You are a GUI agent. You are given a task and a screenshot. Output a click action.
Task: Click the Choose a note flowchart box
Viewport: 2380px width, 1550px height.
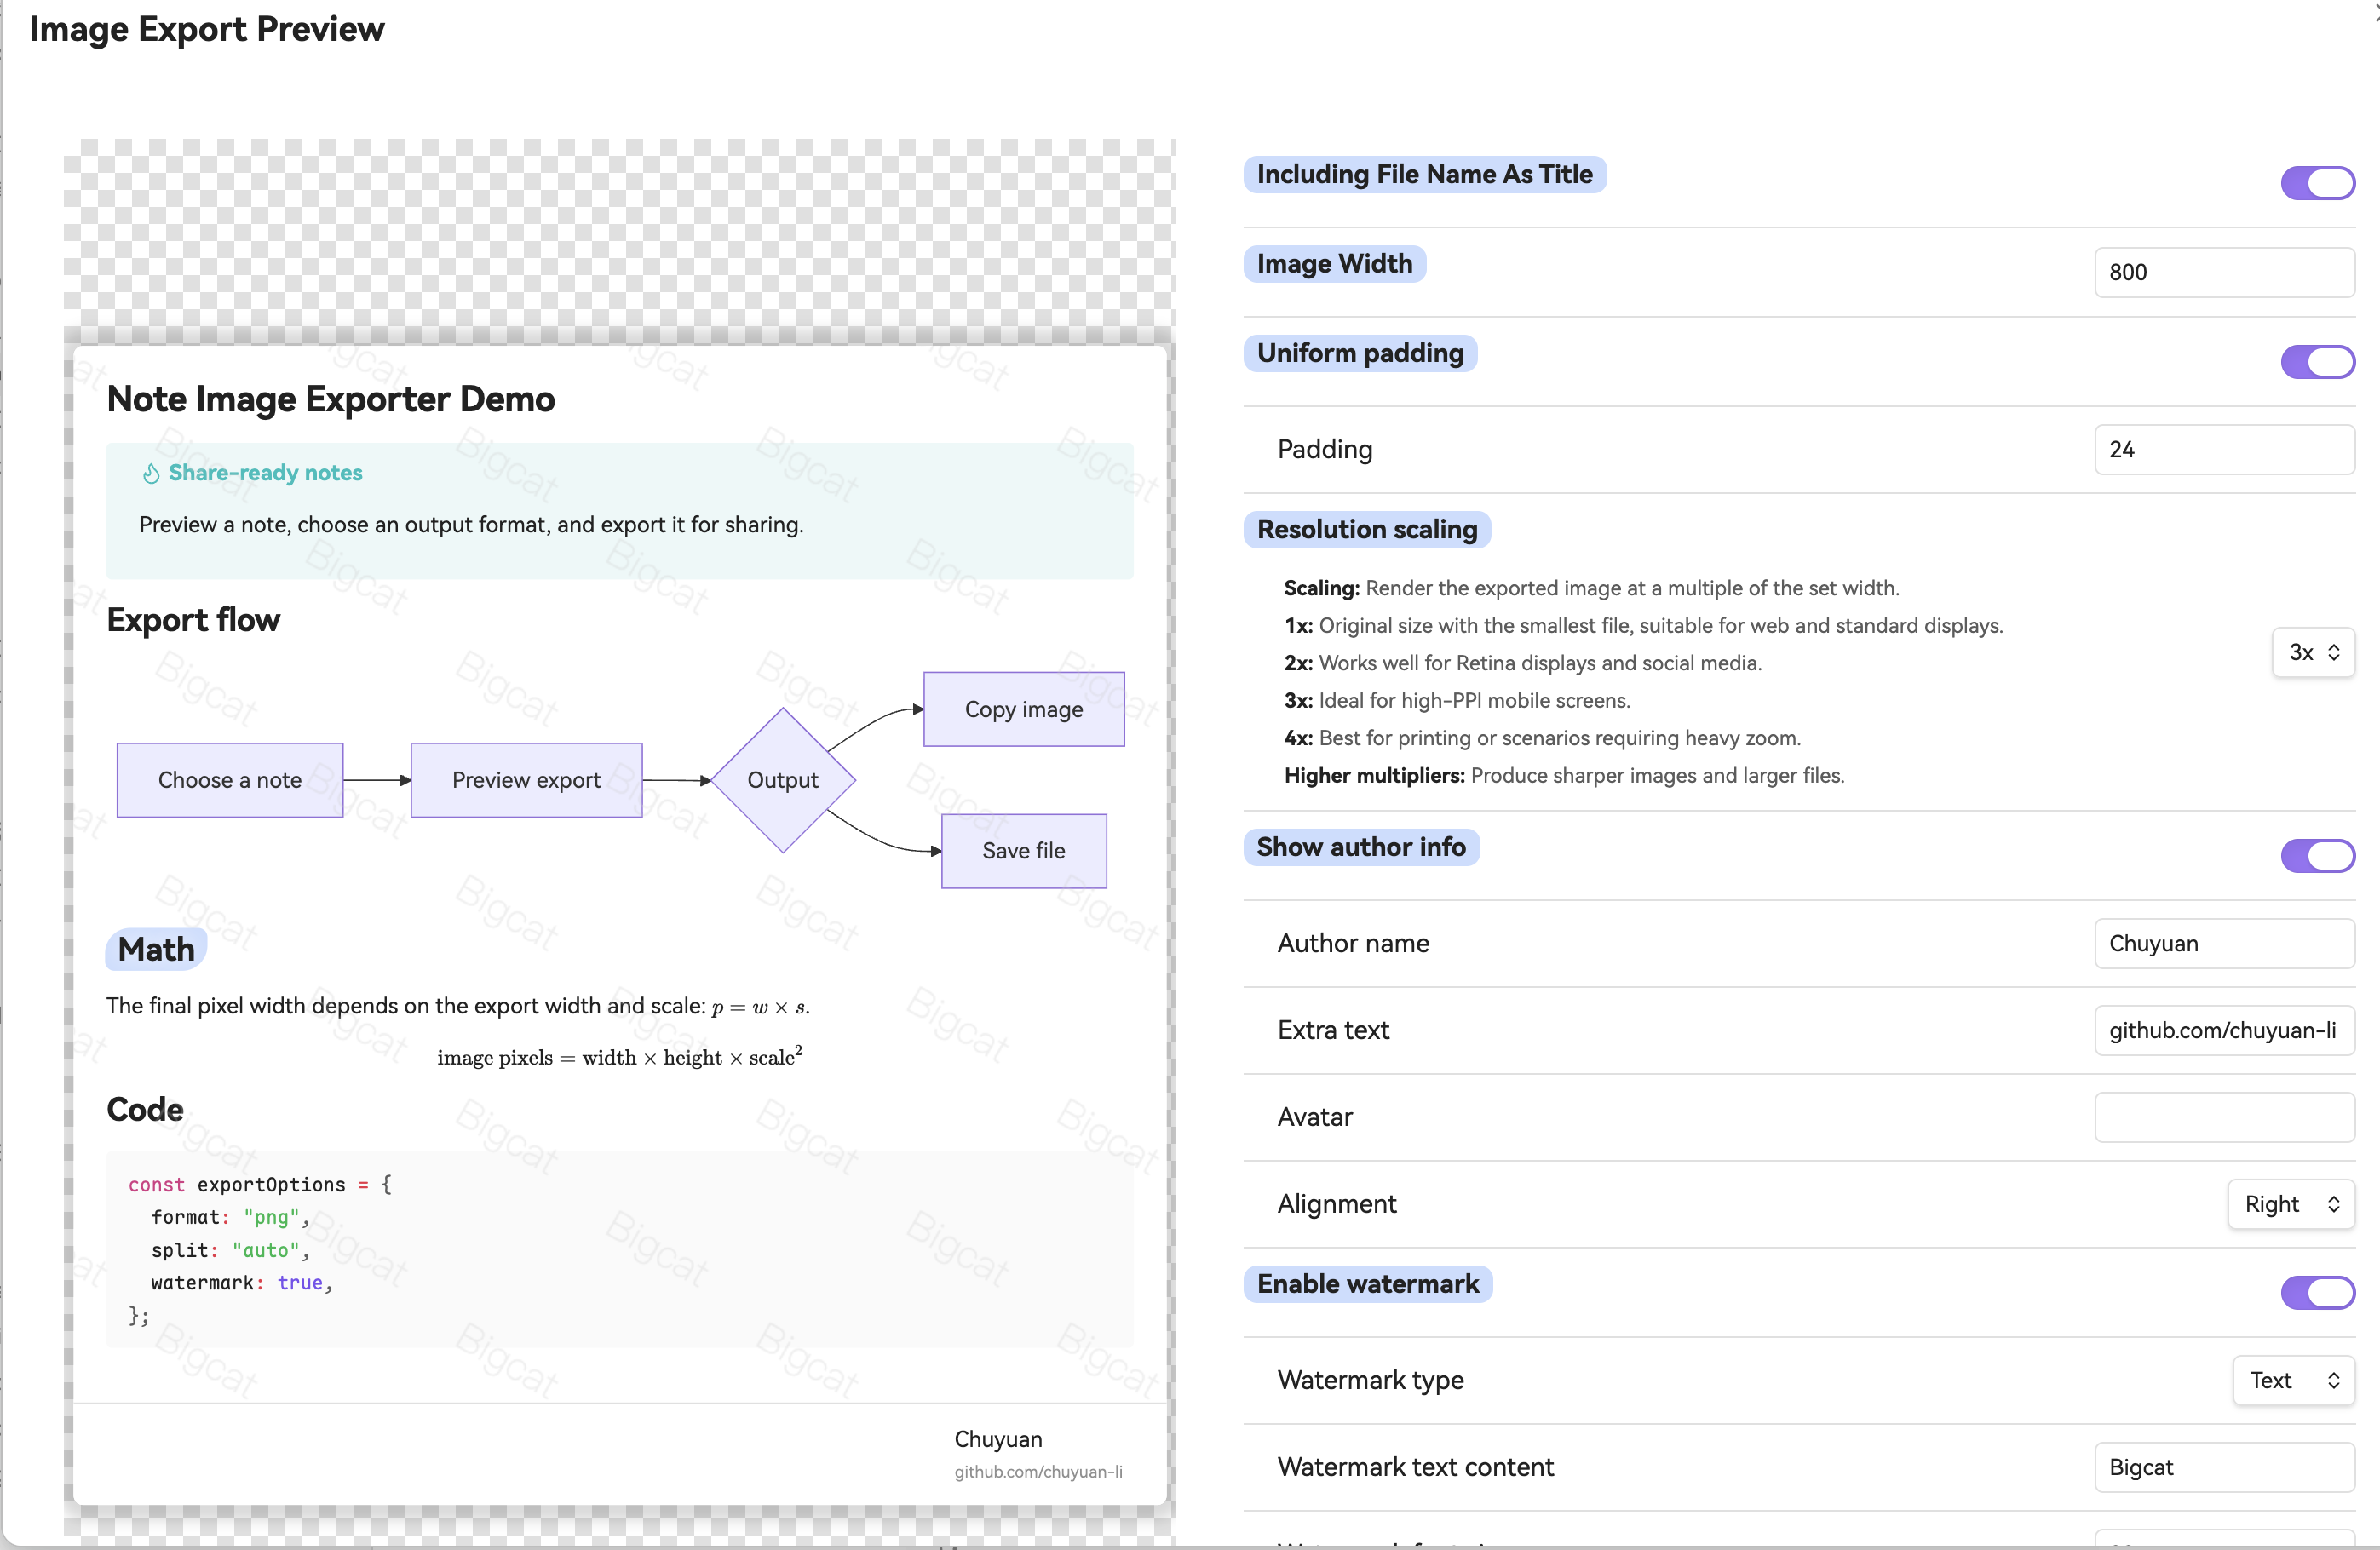tap(230, 780)
